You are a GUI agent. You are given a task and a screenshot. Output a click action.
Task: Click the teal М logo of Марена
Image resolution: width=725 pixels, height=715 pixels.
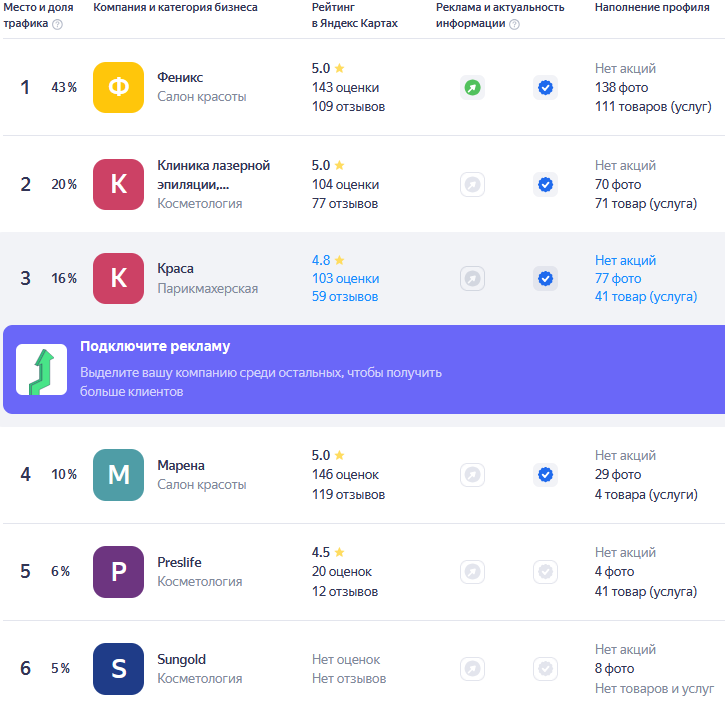[118, 475]
